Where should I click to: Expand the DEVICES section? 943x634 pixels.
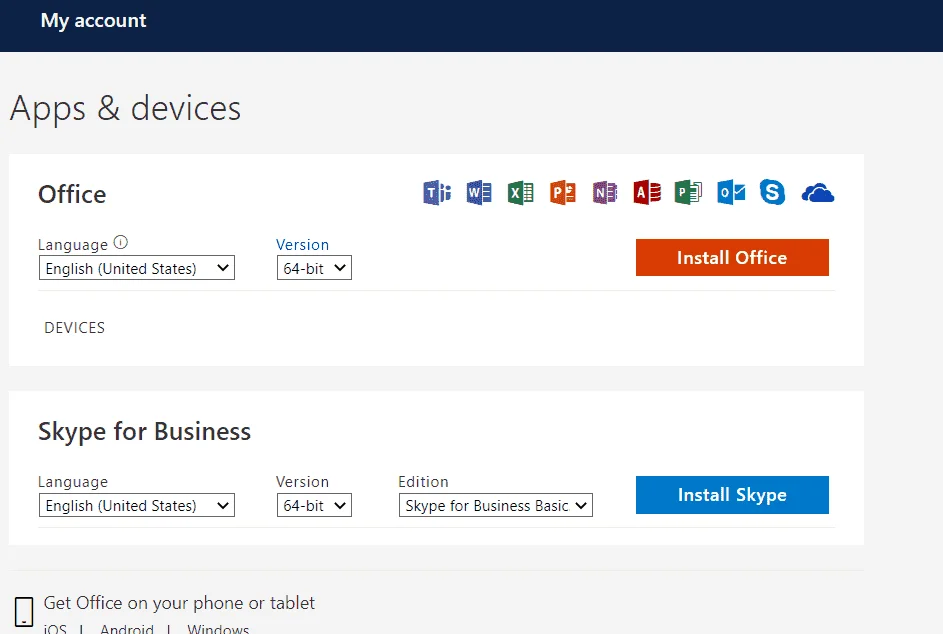tap(75, 328)
